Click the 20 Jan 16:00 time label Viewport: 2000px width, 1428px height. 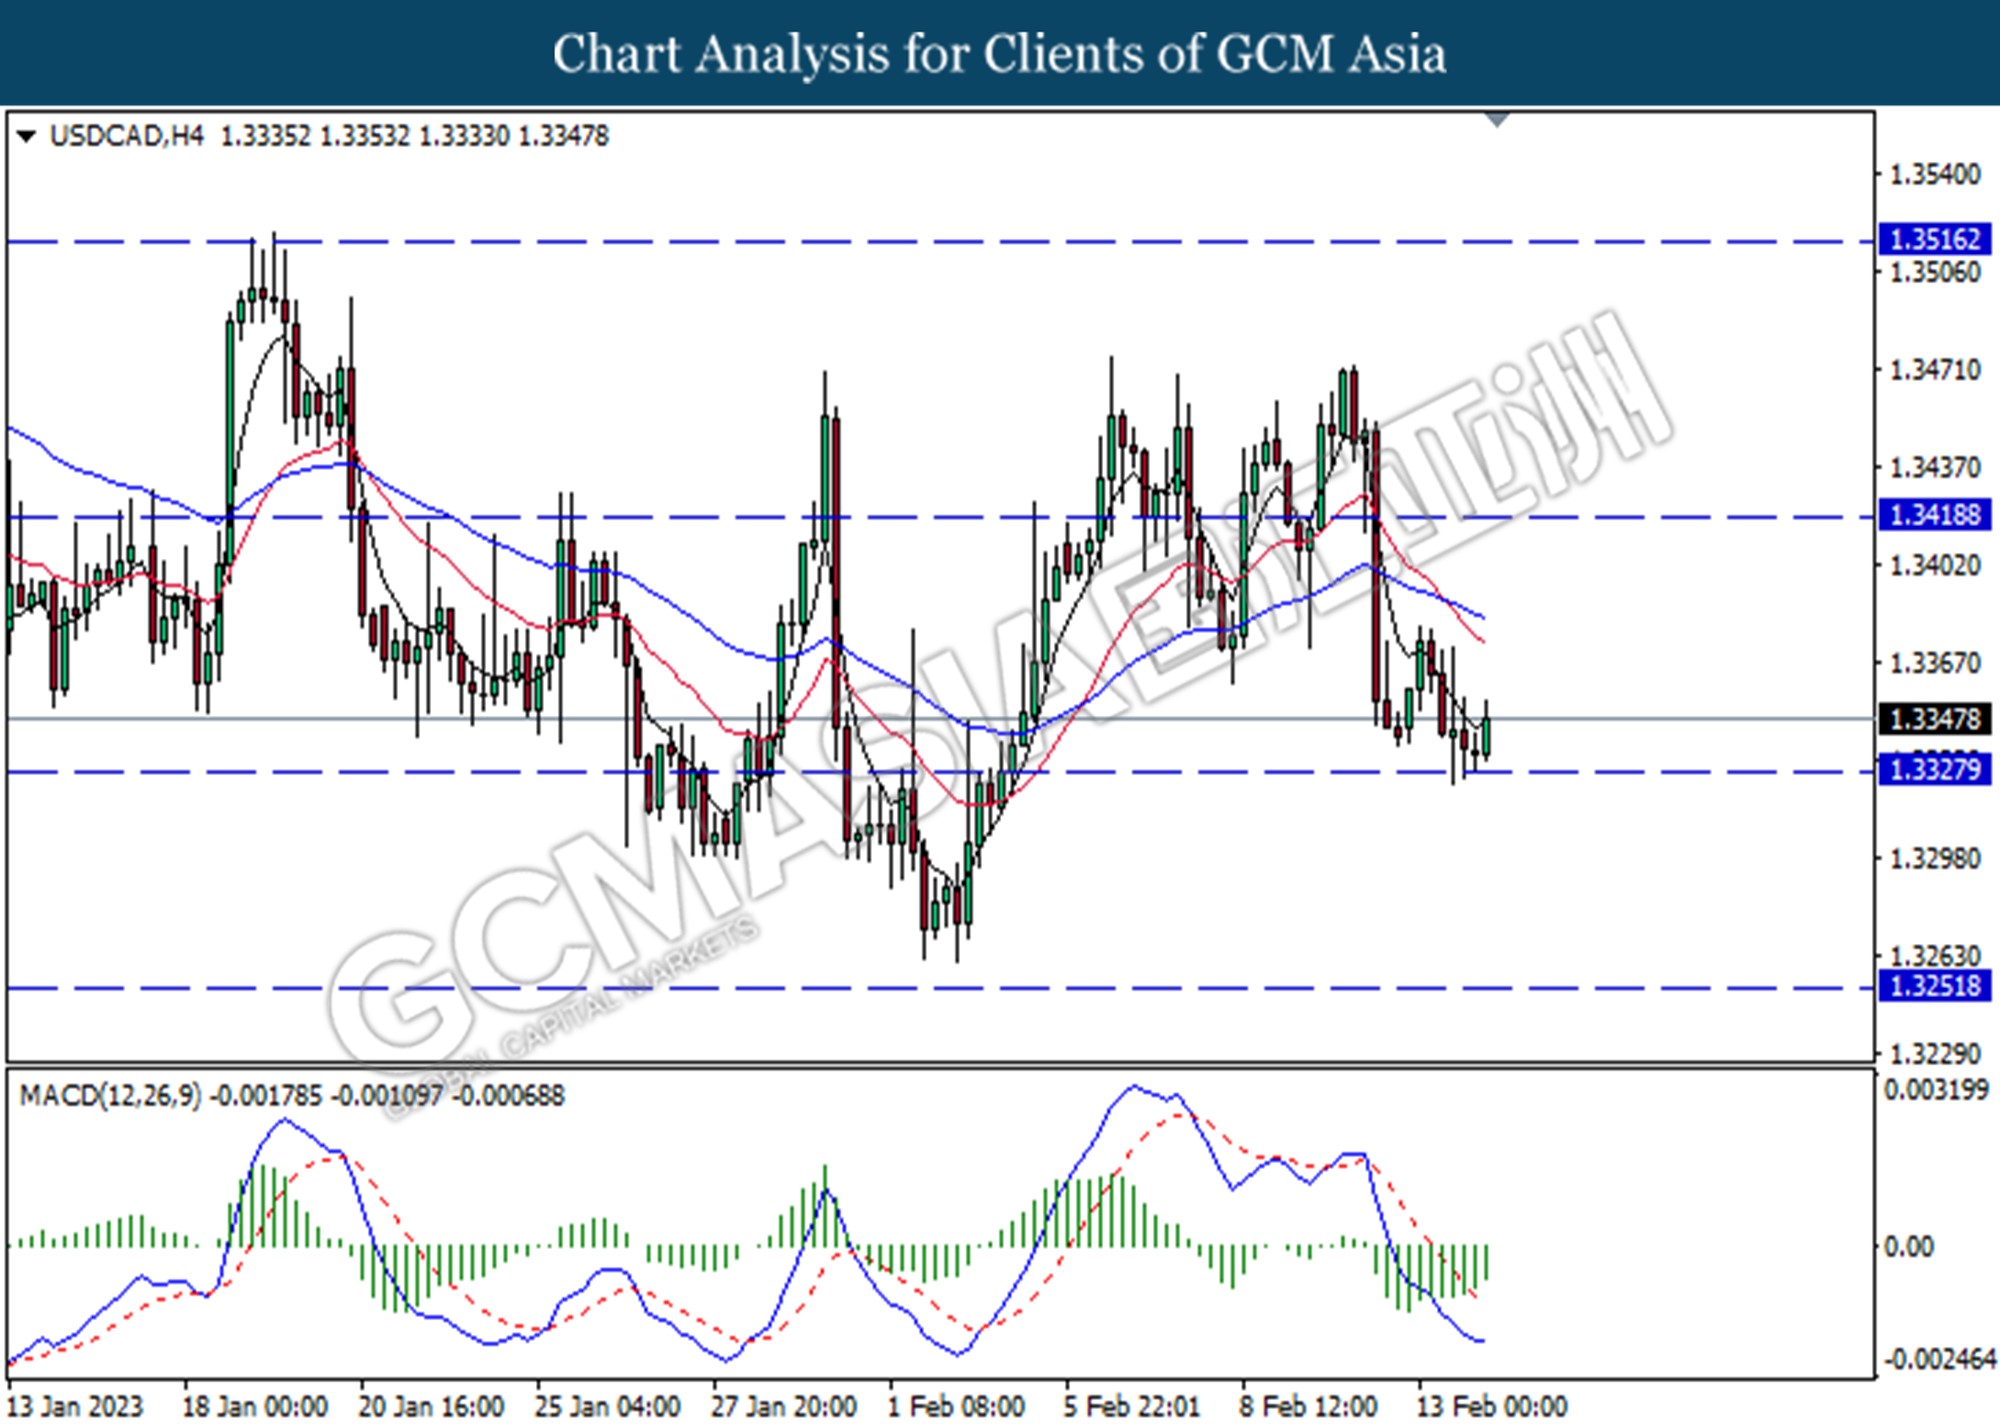tap(431, 1407)
